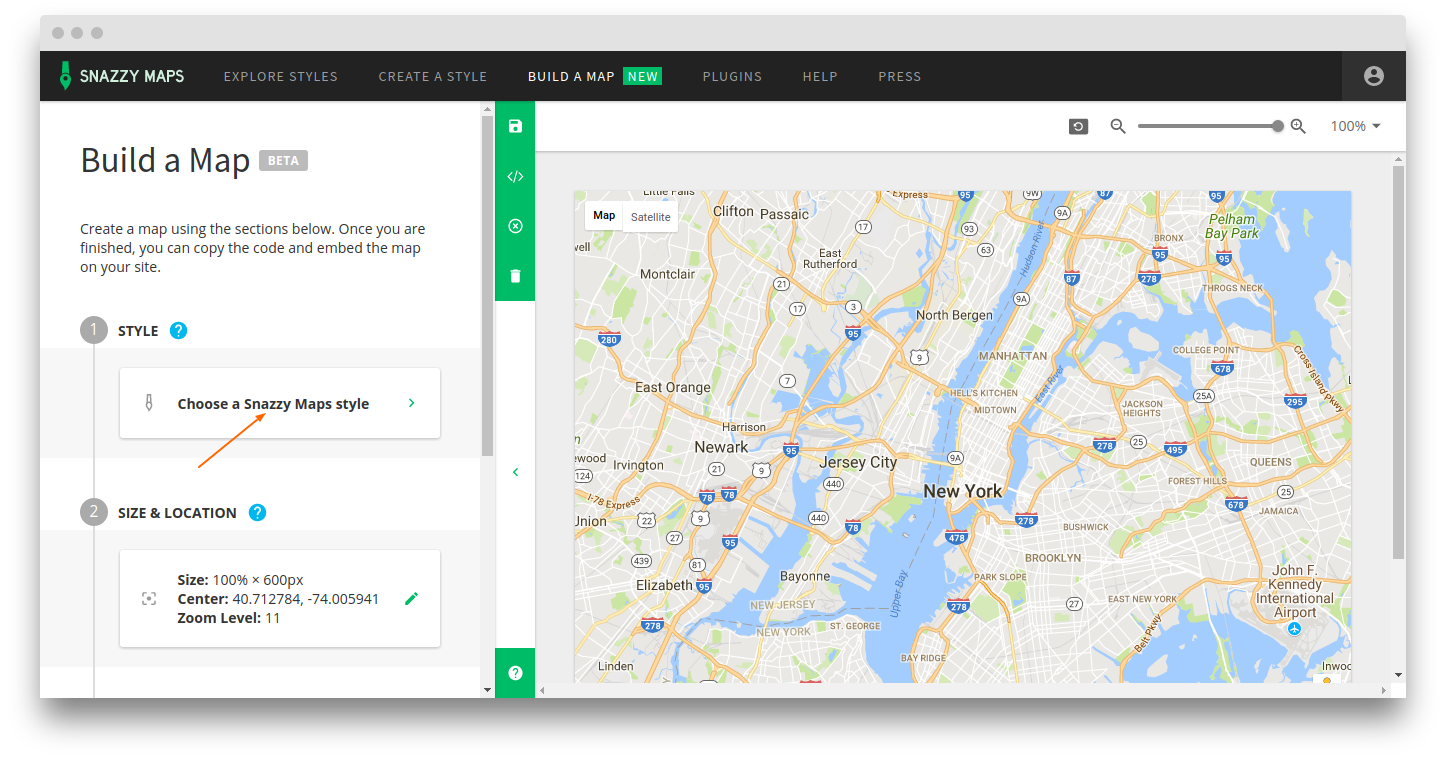This screenshot has width=1446, height=768.
Task: Zoom out with the minus magnifier icon
Action: click(x=1118, y=126)
